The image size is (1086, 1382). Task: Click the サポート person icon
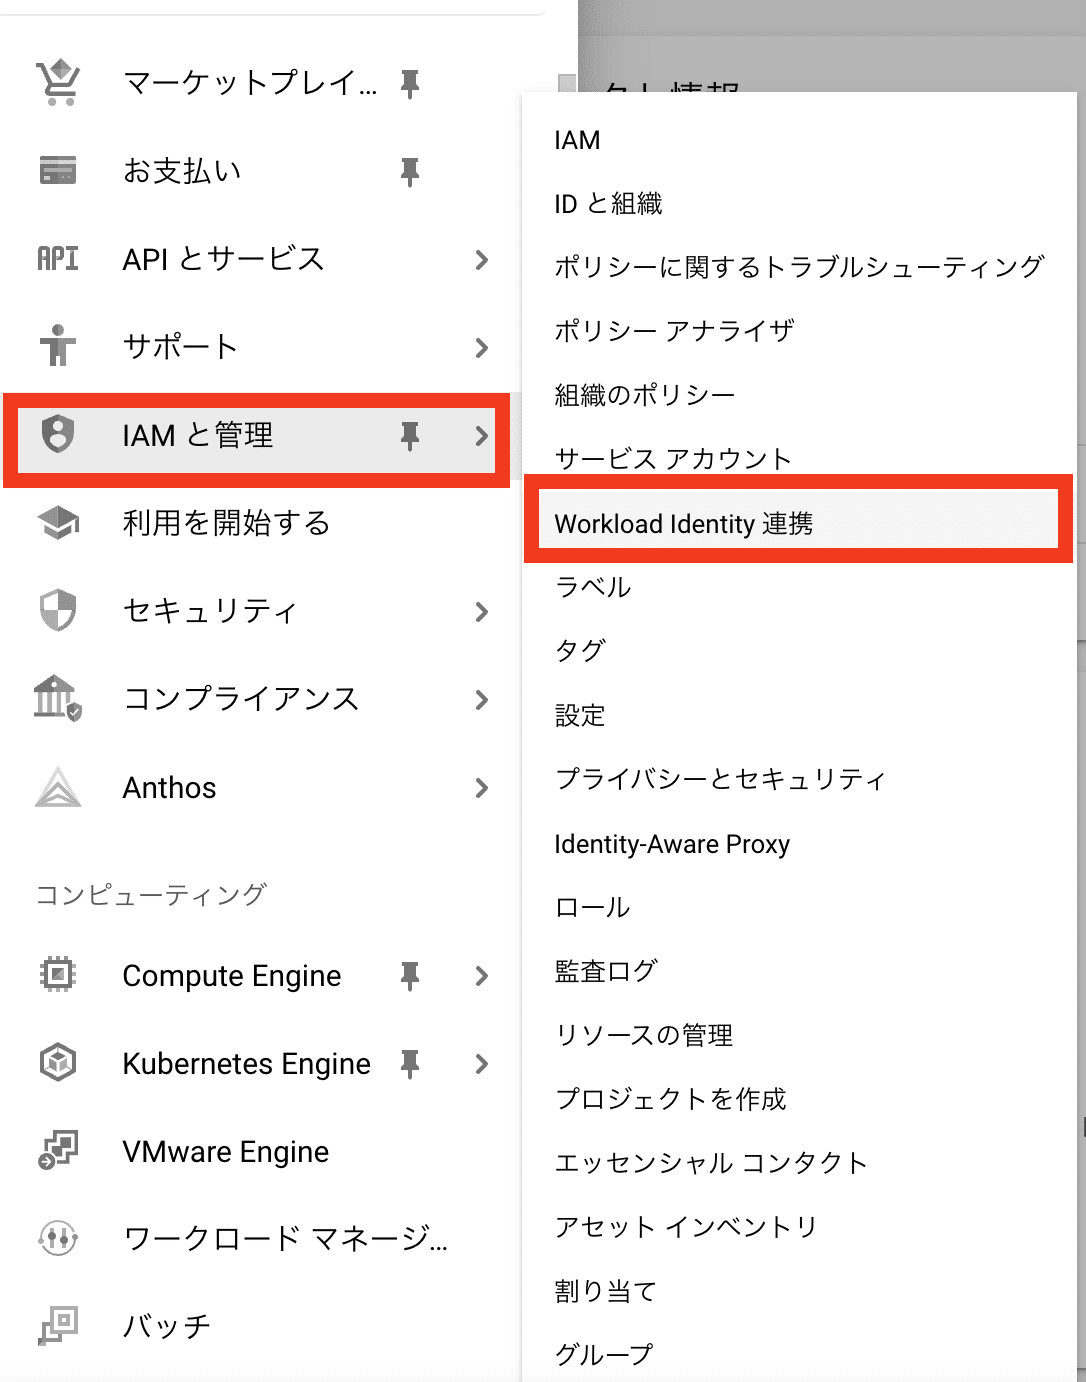57,347
